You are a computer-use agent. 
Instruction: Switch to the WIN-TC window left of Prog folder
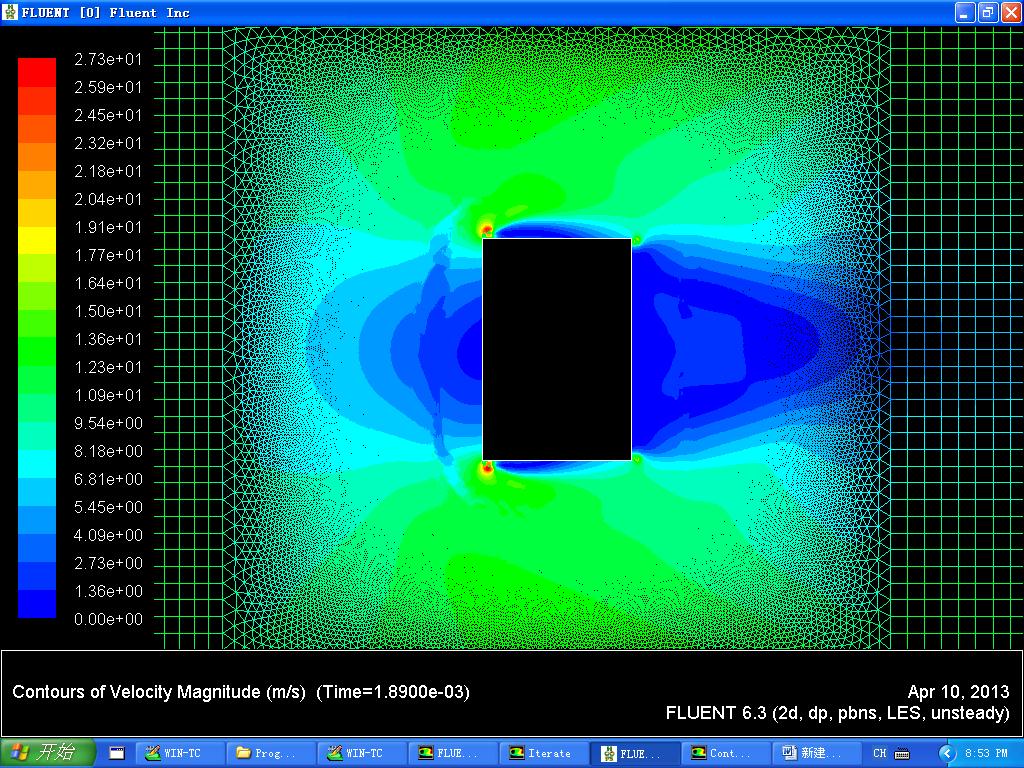point(180,753)
